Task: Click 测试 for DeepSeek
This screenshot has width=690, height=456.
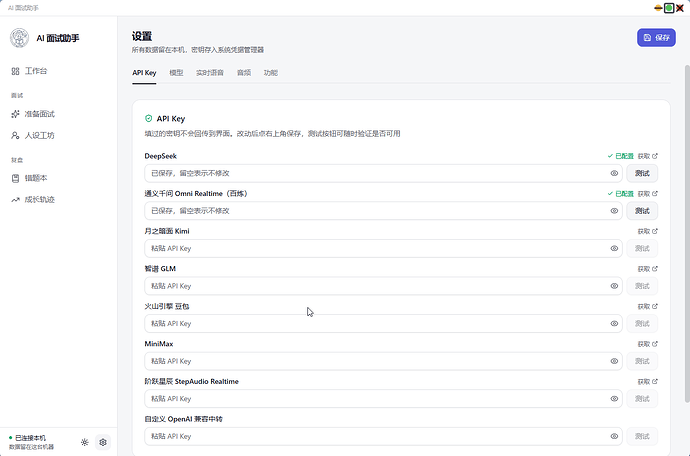Action: (642, 173)
